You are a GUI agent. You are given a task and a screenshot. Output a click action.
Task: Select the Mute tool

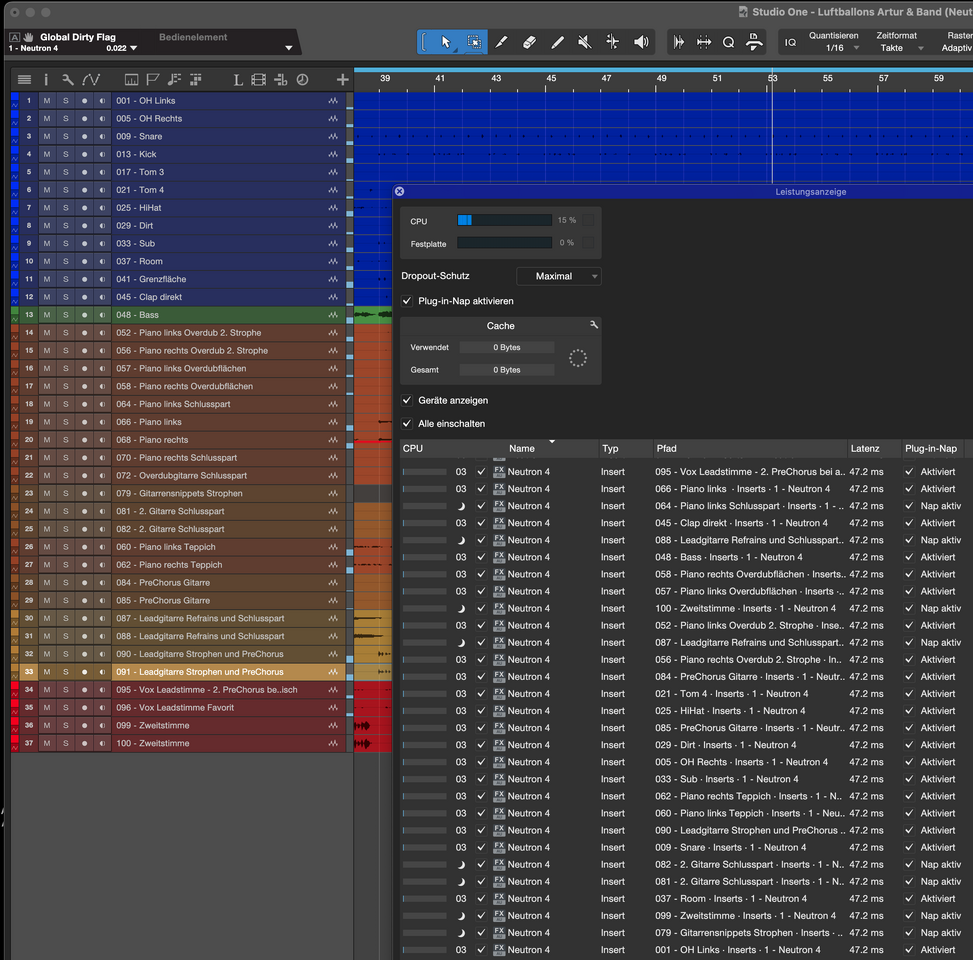coord(585,42)
